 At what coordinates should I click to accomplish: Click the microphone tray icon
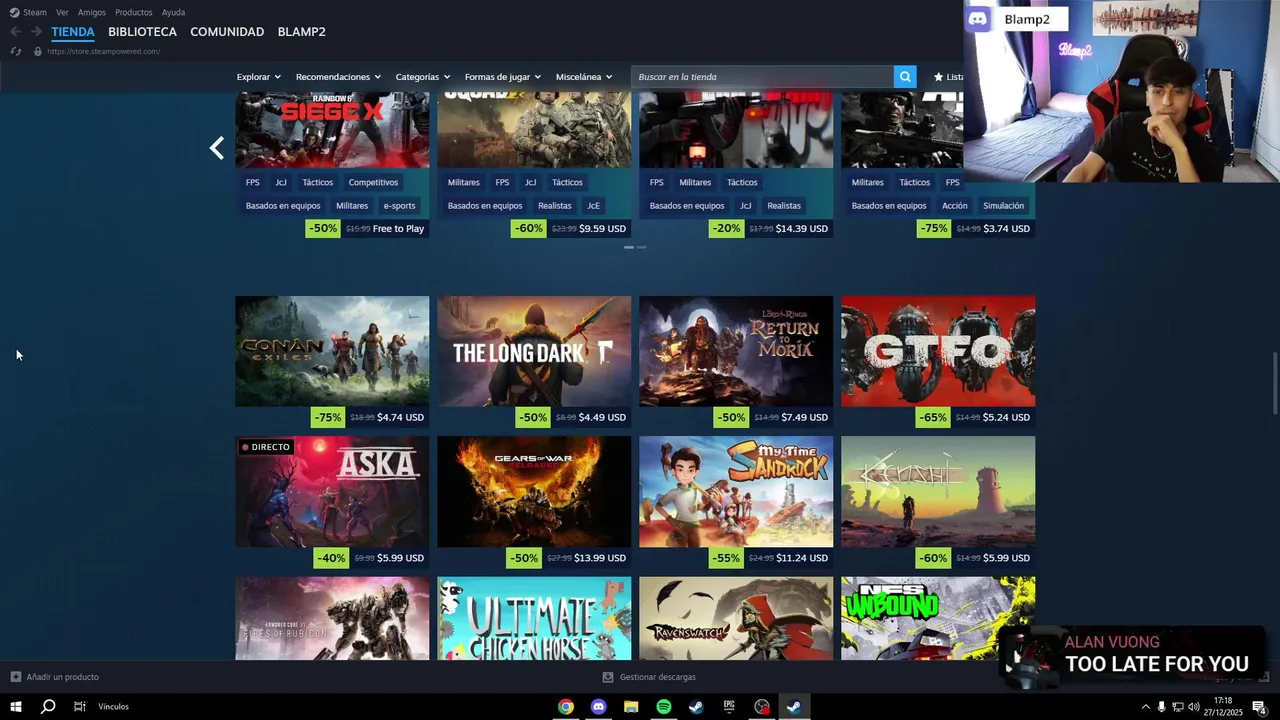1161,707
